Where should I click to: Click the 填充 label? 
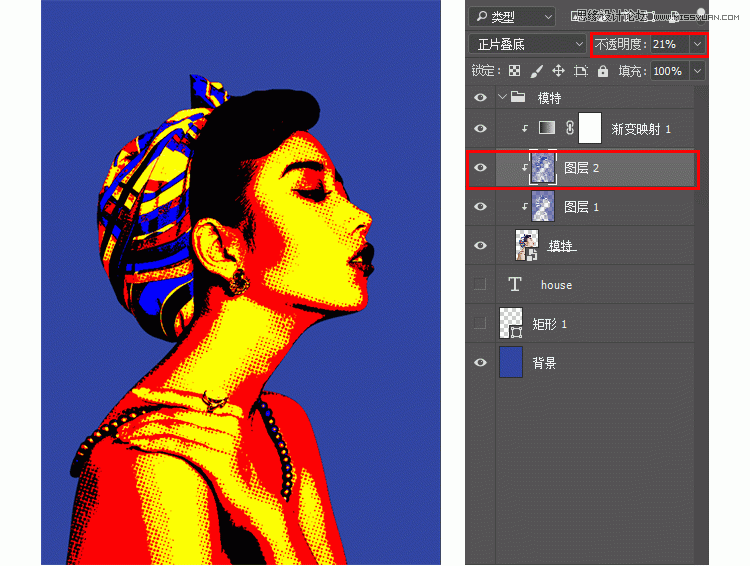[x=632, y=71]
